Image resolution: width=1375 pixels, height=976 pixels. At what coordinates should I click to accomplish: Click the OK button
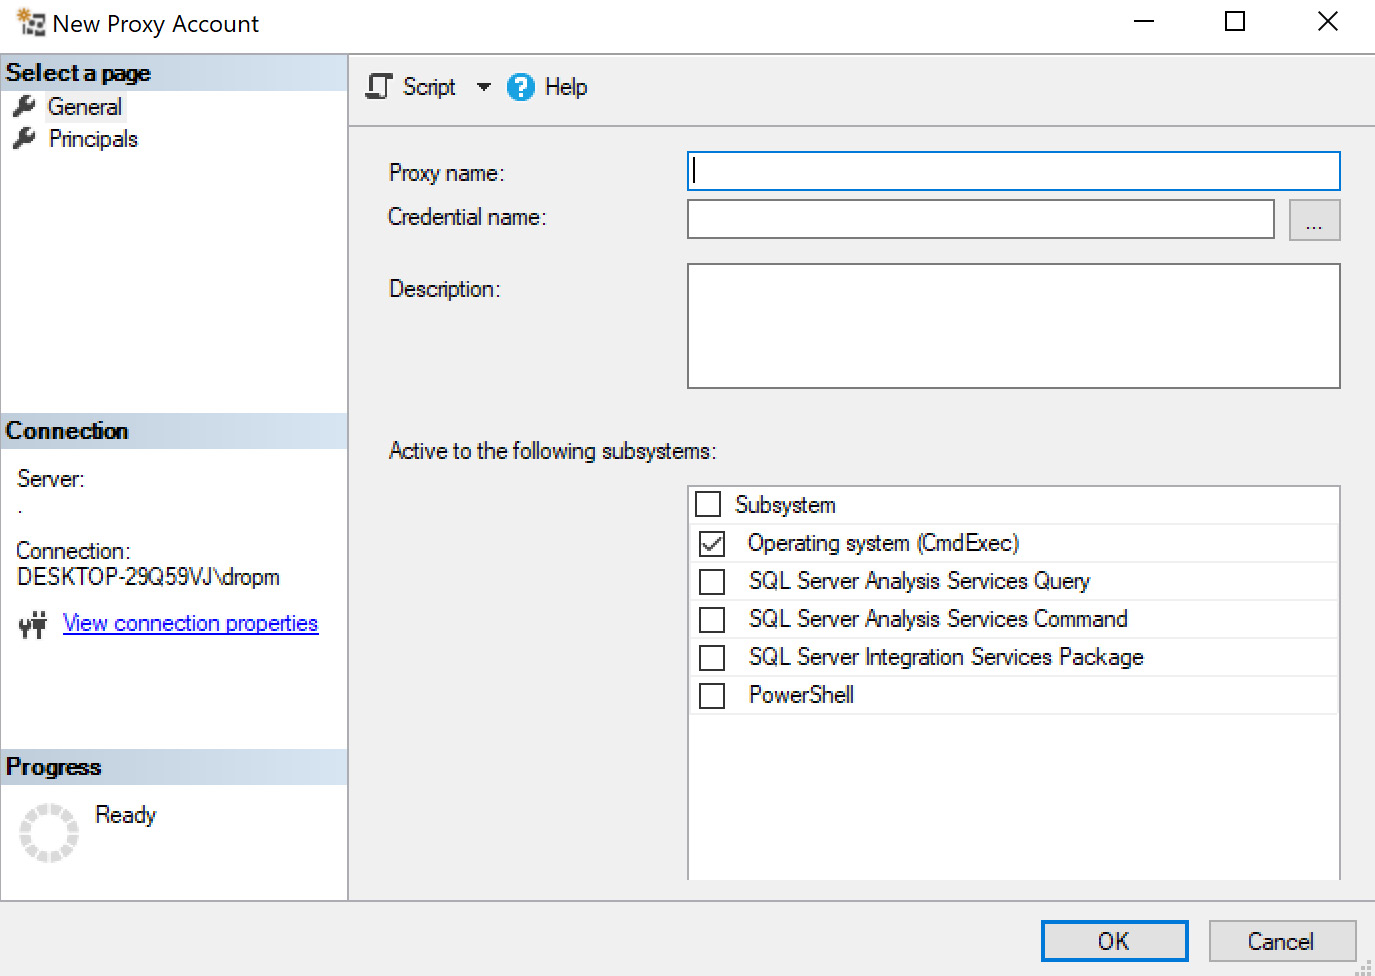click(1114, 940)
